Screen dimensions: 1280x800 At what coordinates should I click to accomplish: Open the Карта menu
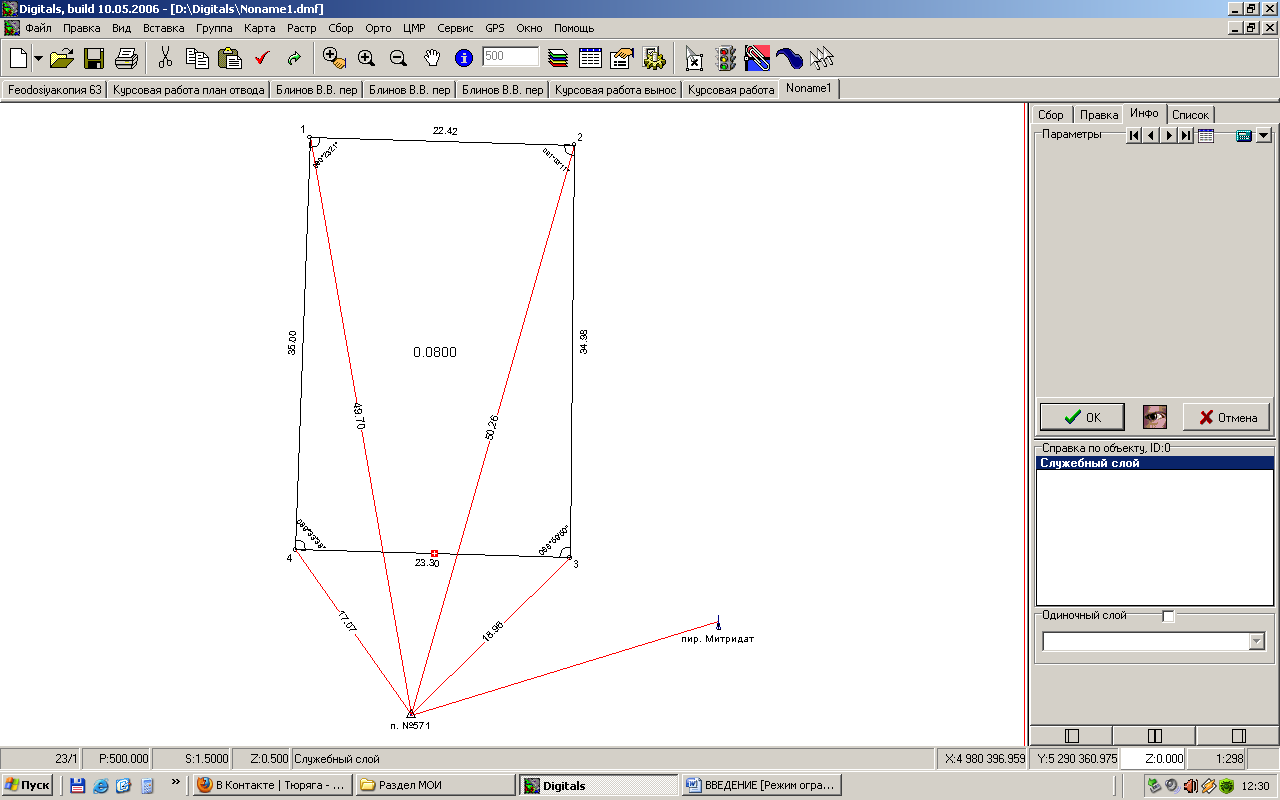(x=259, y=28)
